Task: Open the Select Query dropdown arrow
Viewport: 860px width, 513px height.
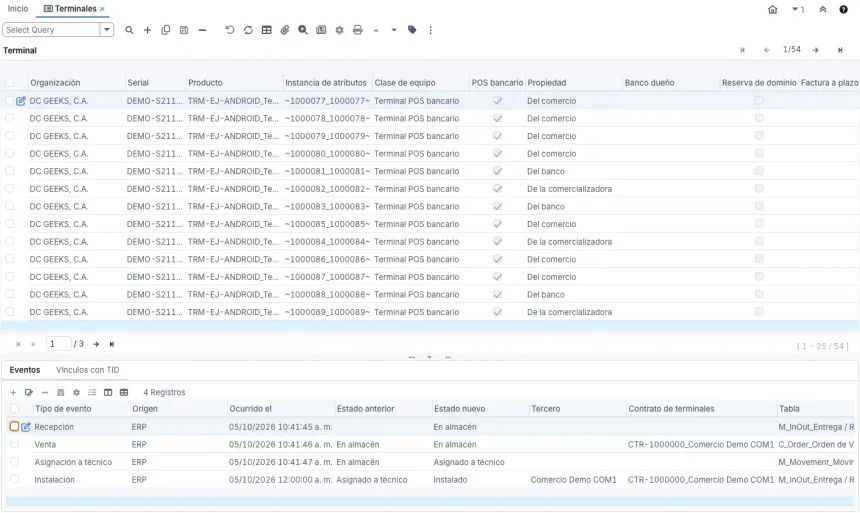Action: 107,30
